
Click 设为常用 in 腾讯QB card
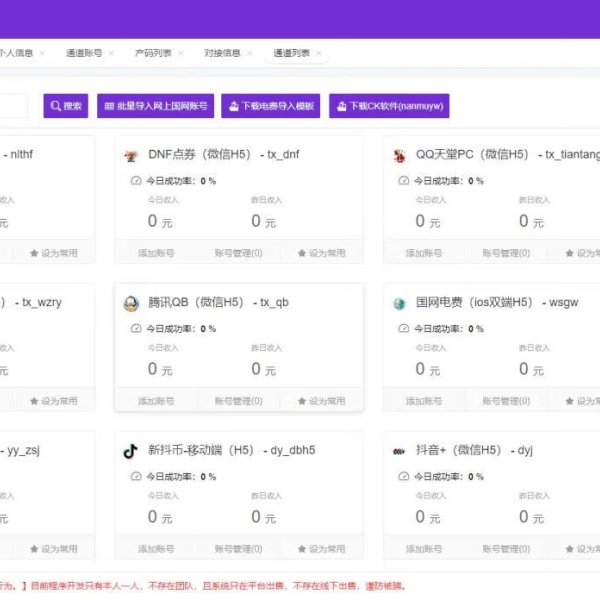click(321, 401)
